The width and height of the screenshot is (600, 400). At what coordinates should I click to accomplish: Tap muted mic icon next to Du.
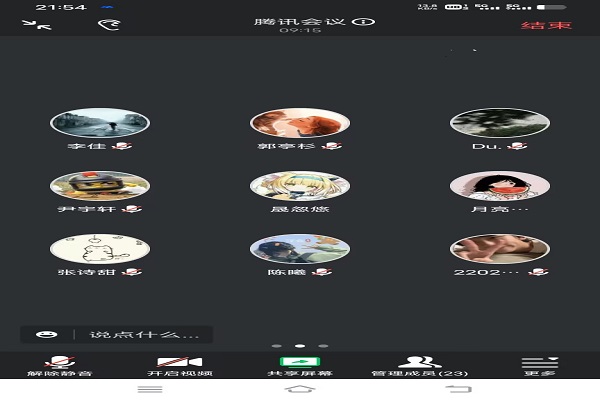coord(518,146)
